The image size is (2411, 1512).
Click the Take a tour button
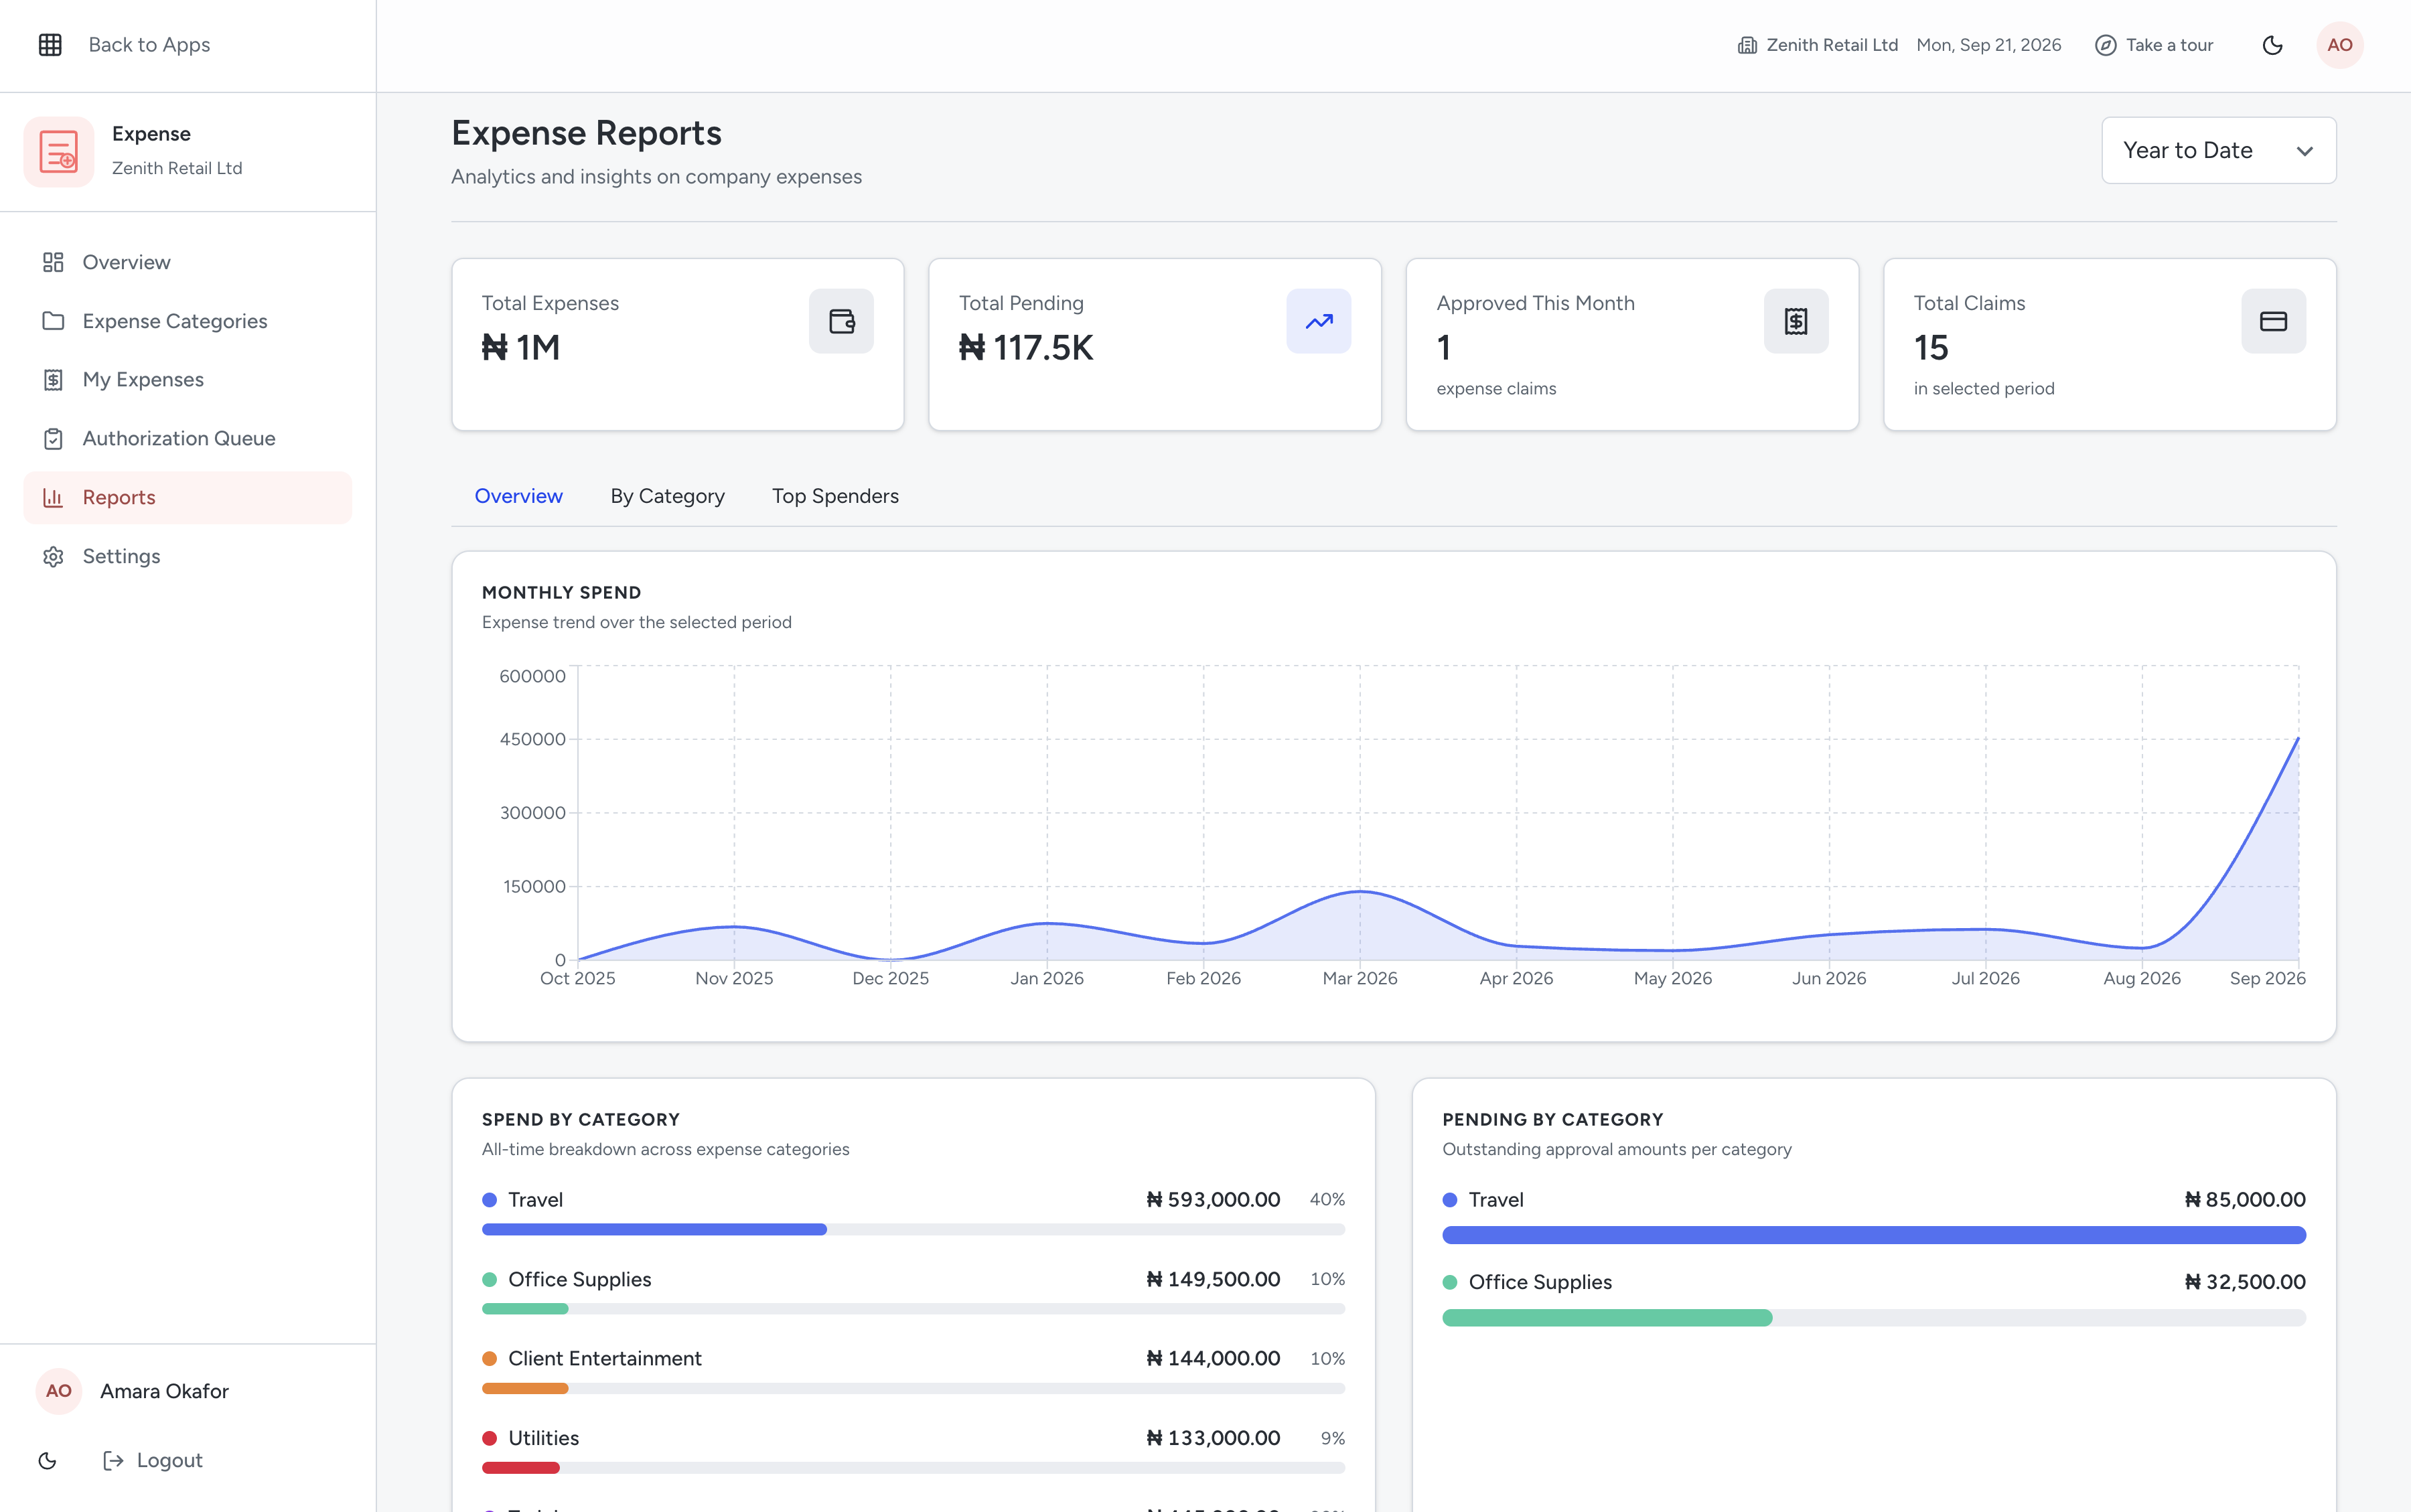pyautogui.click(x=2154, y=45)
